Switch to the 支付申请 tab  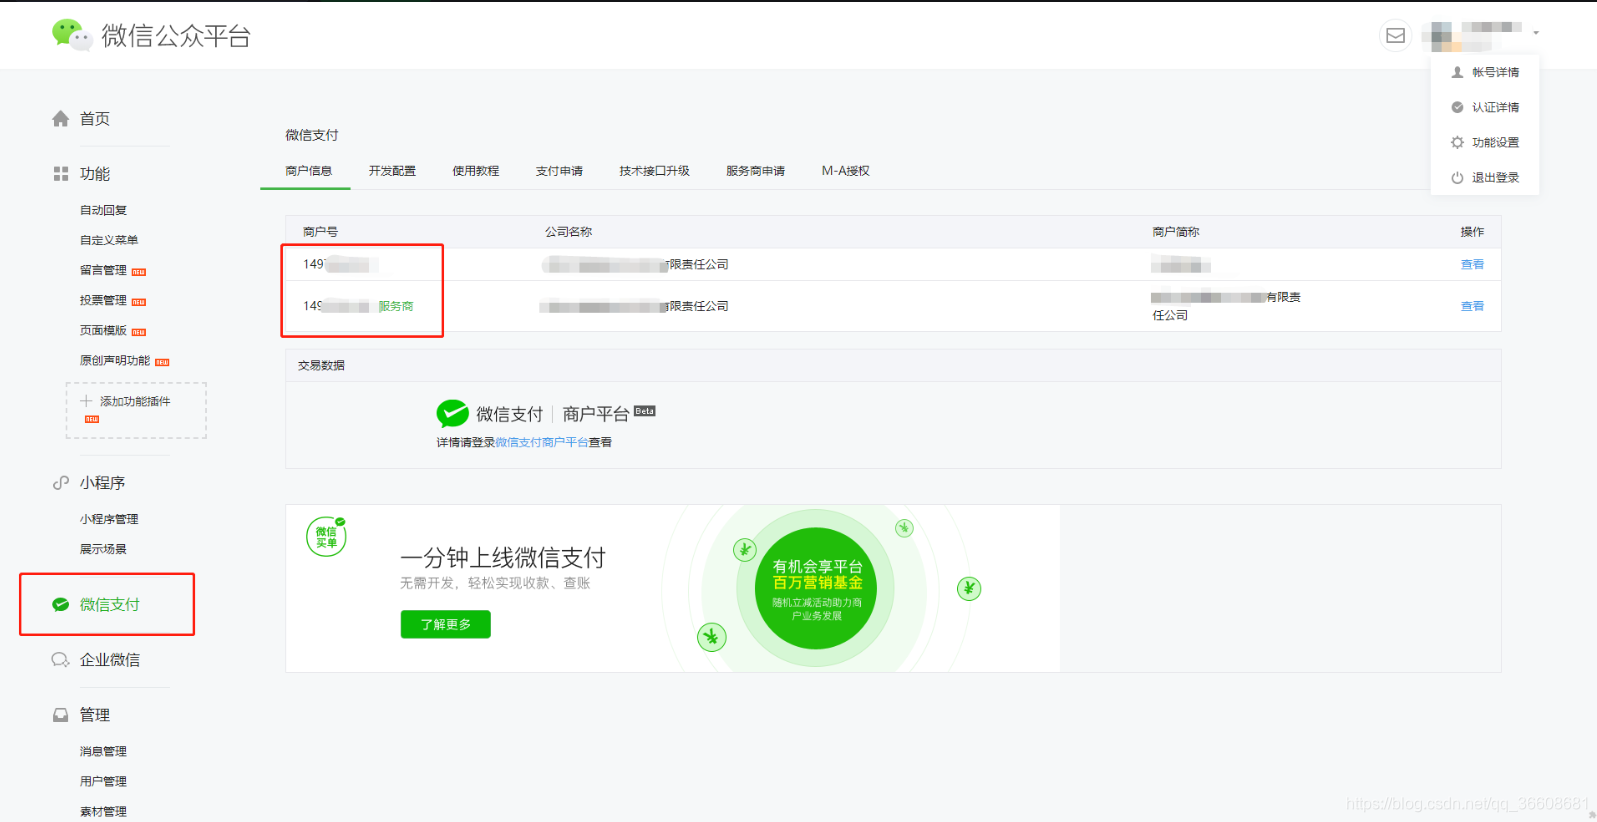click(x=559, y=171)
